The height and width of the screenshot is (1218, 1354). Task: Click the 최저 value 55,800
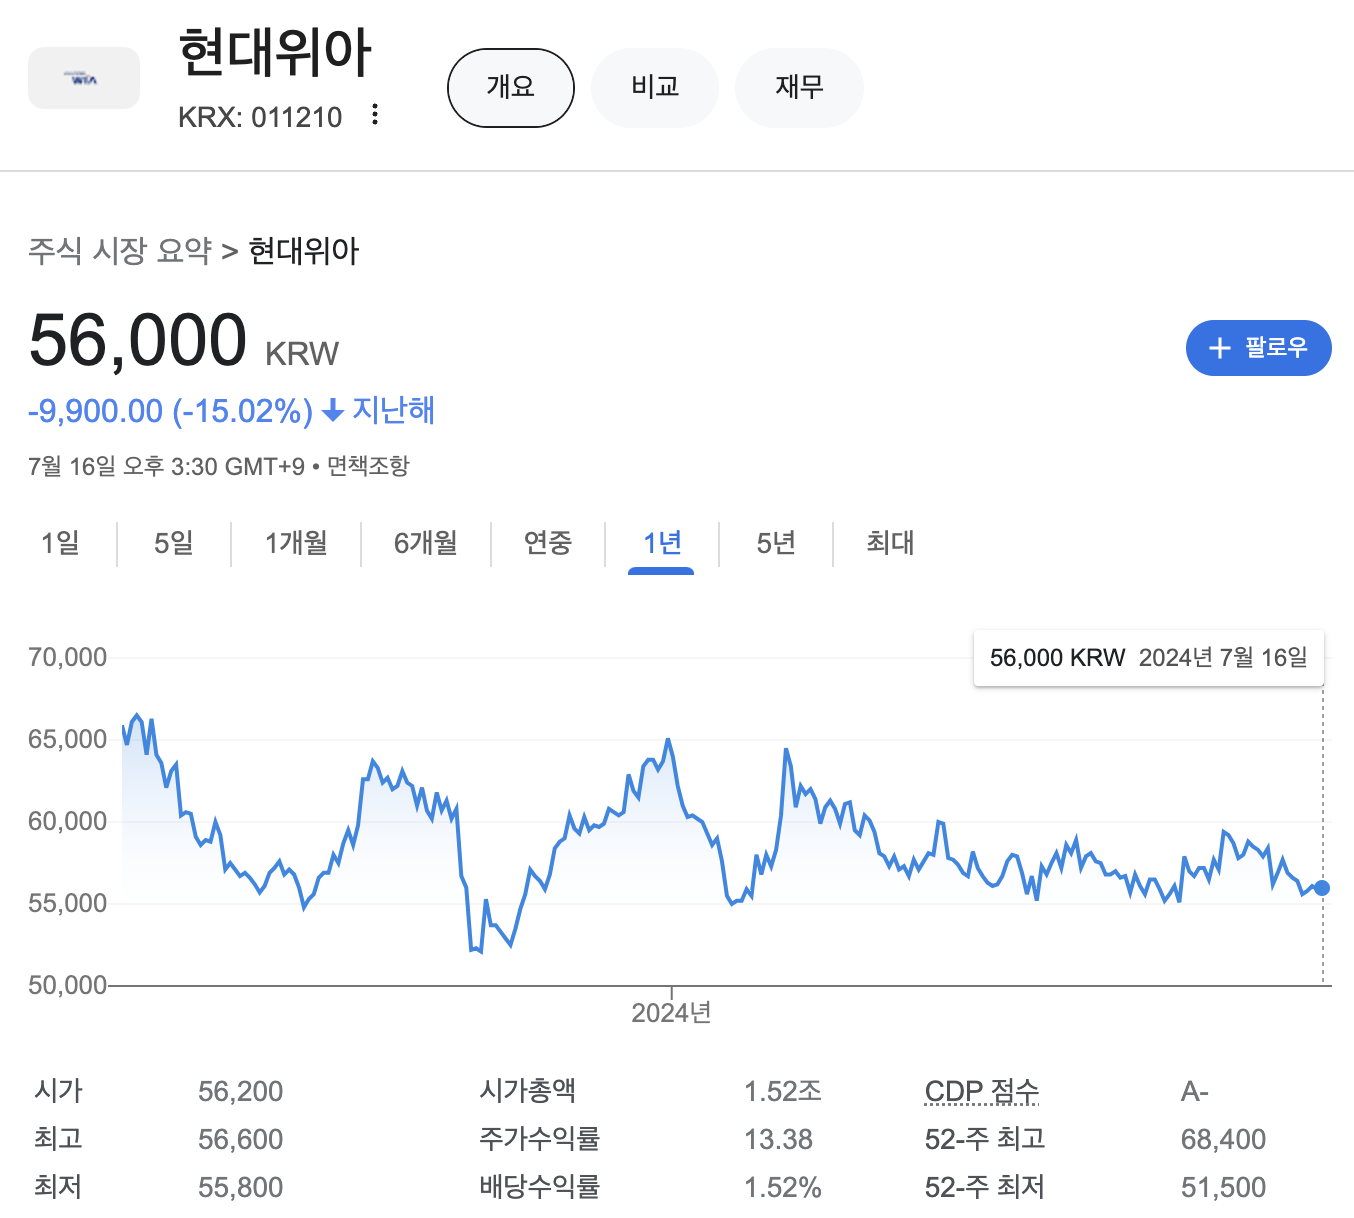(241, 1187)
